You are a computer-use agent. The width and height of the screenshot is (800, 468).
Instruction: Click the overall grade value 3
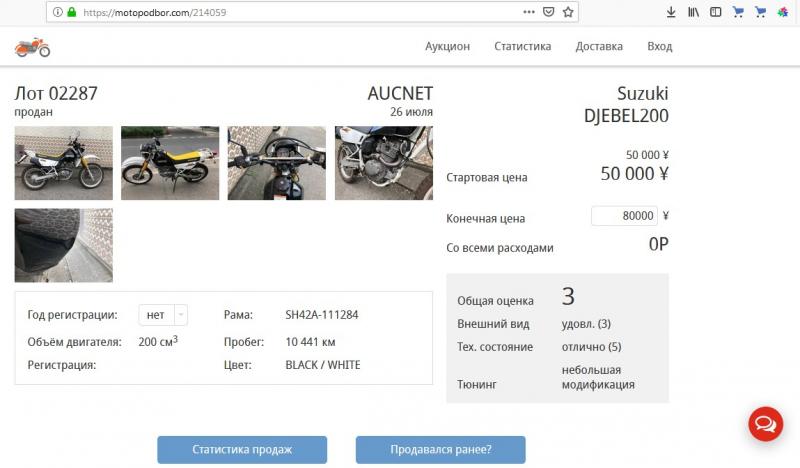click(568, 297)
